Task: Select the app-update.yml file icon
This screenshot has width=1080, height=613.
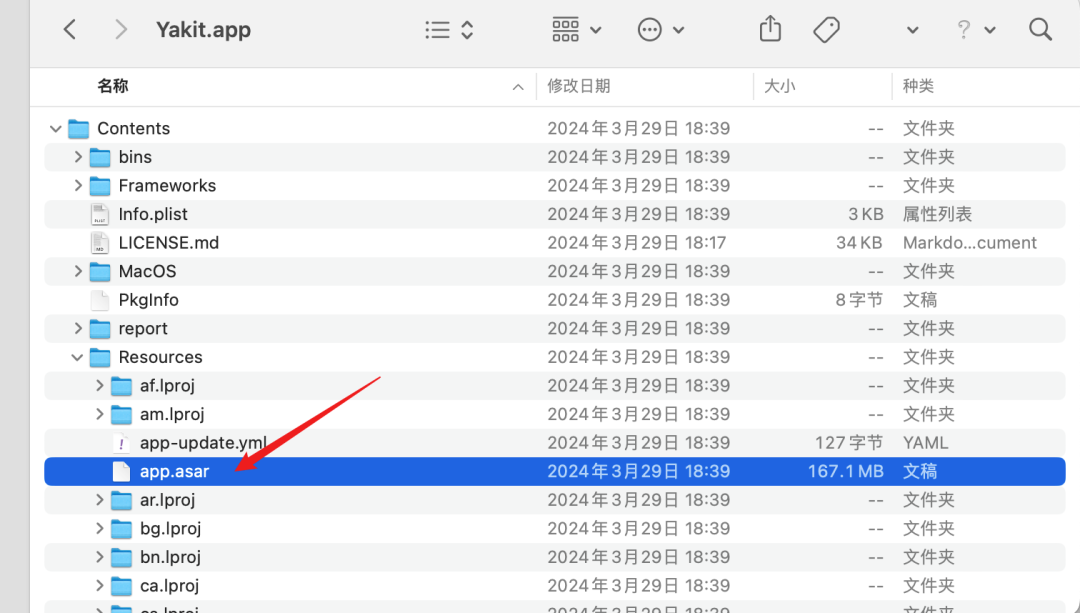Action: pyautogui.click(x=121, y=443)
